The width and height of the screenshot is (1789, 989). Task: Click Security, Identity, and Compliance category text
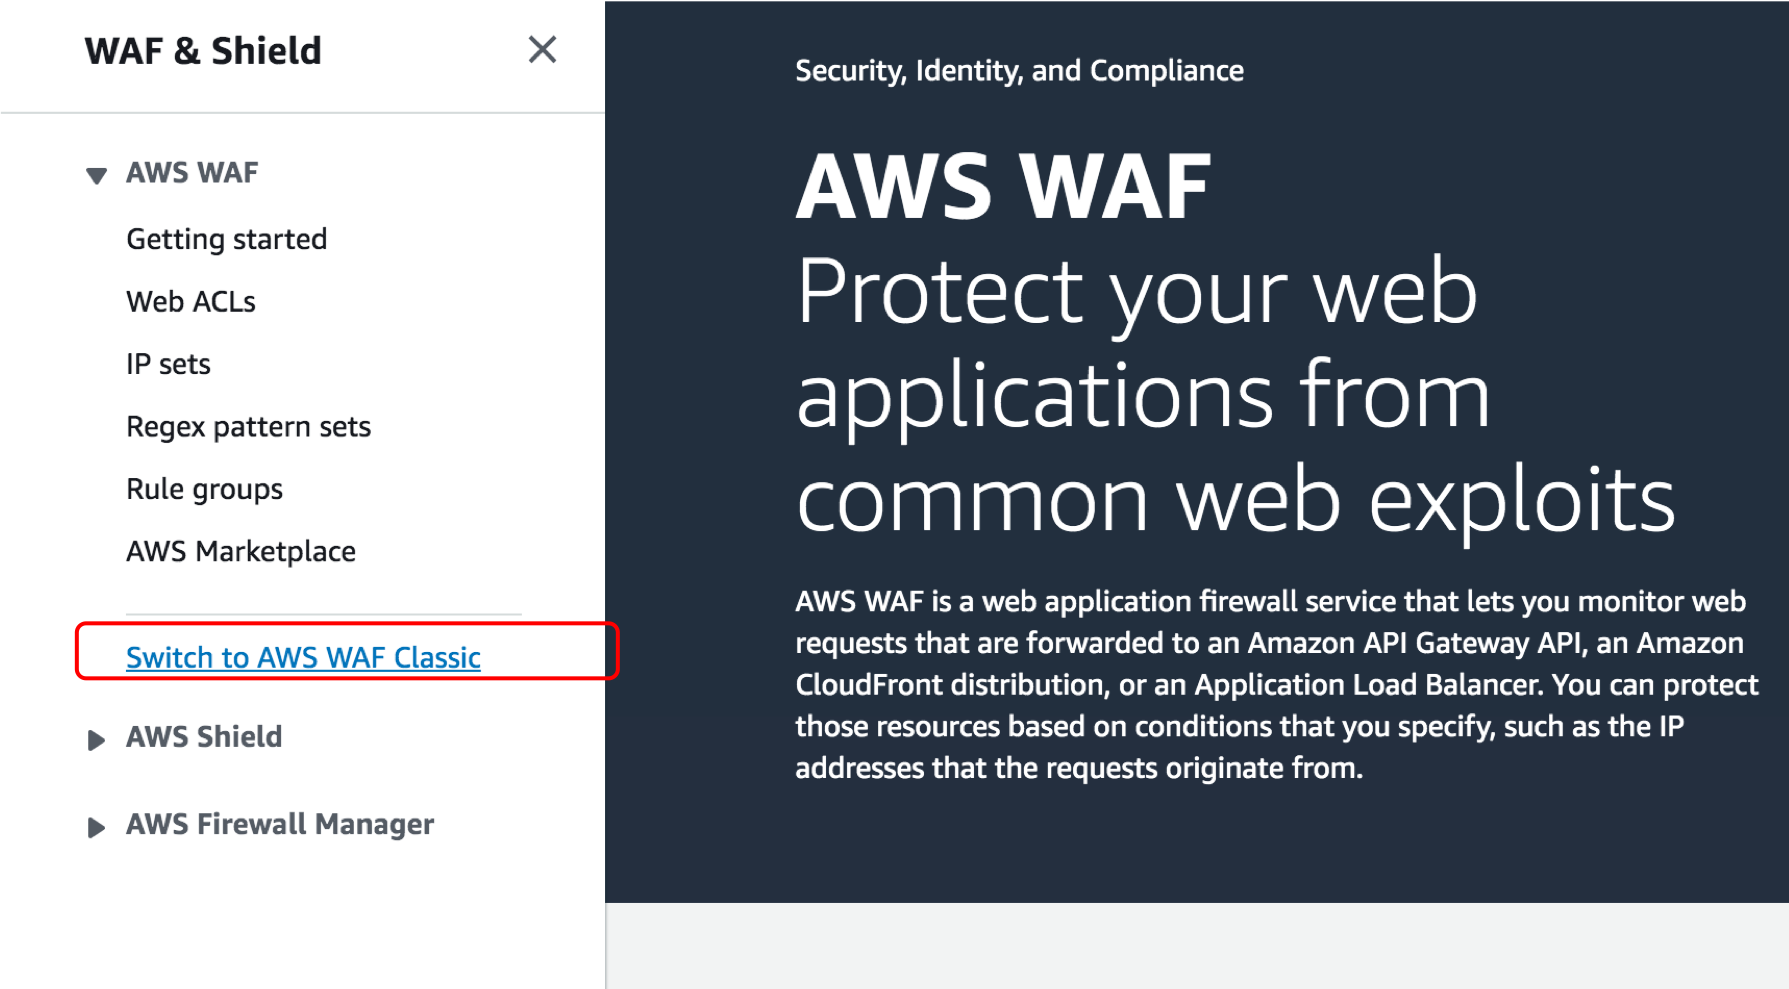[1019, 70]
